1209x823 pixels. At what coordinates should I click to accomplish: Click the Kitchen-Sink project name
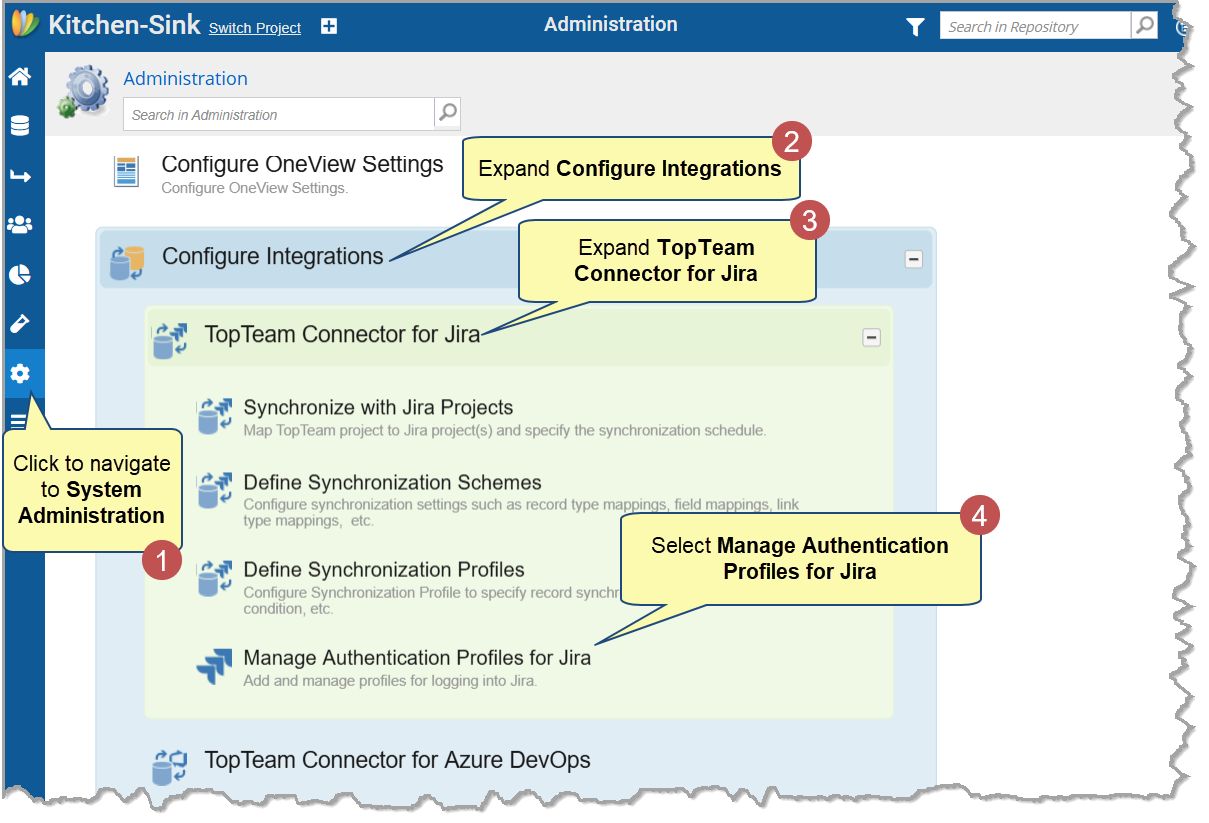pyautogui.click(x=124, y=25)
